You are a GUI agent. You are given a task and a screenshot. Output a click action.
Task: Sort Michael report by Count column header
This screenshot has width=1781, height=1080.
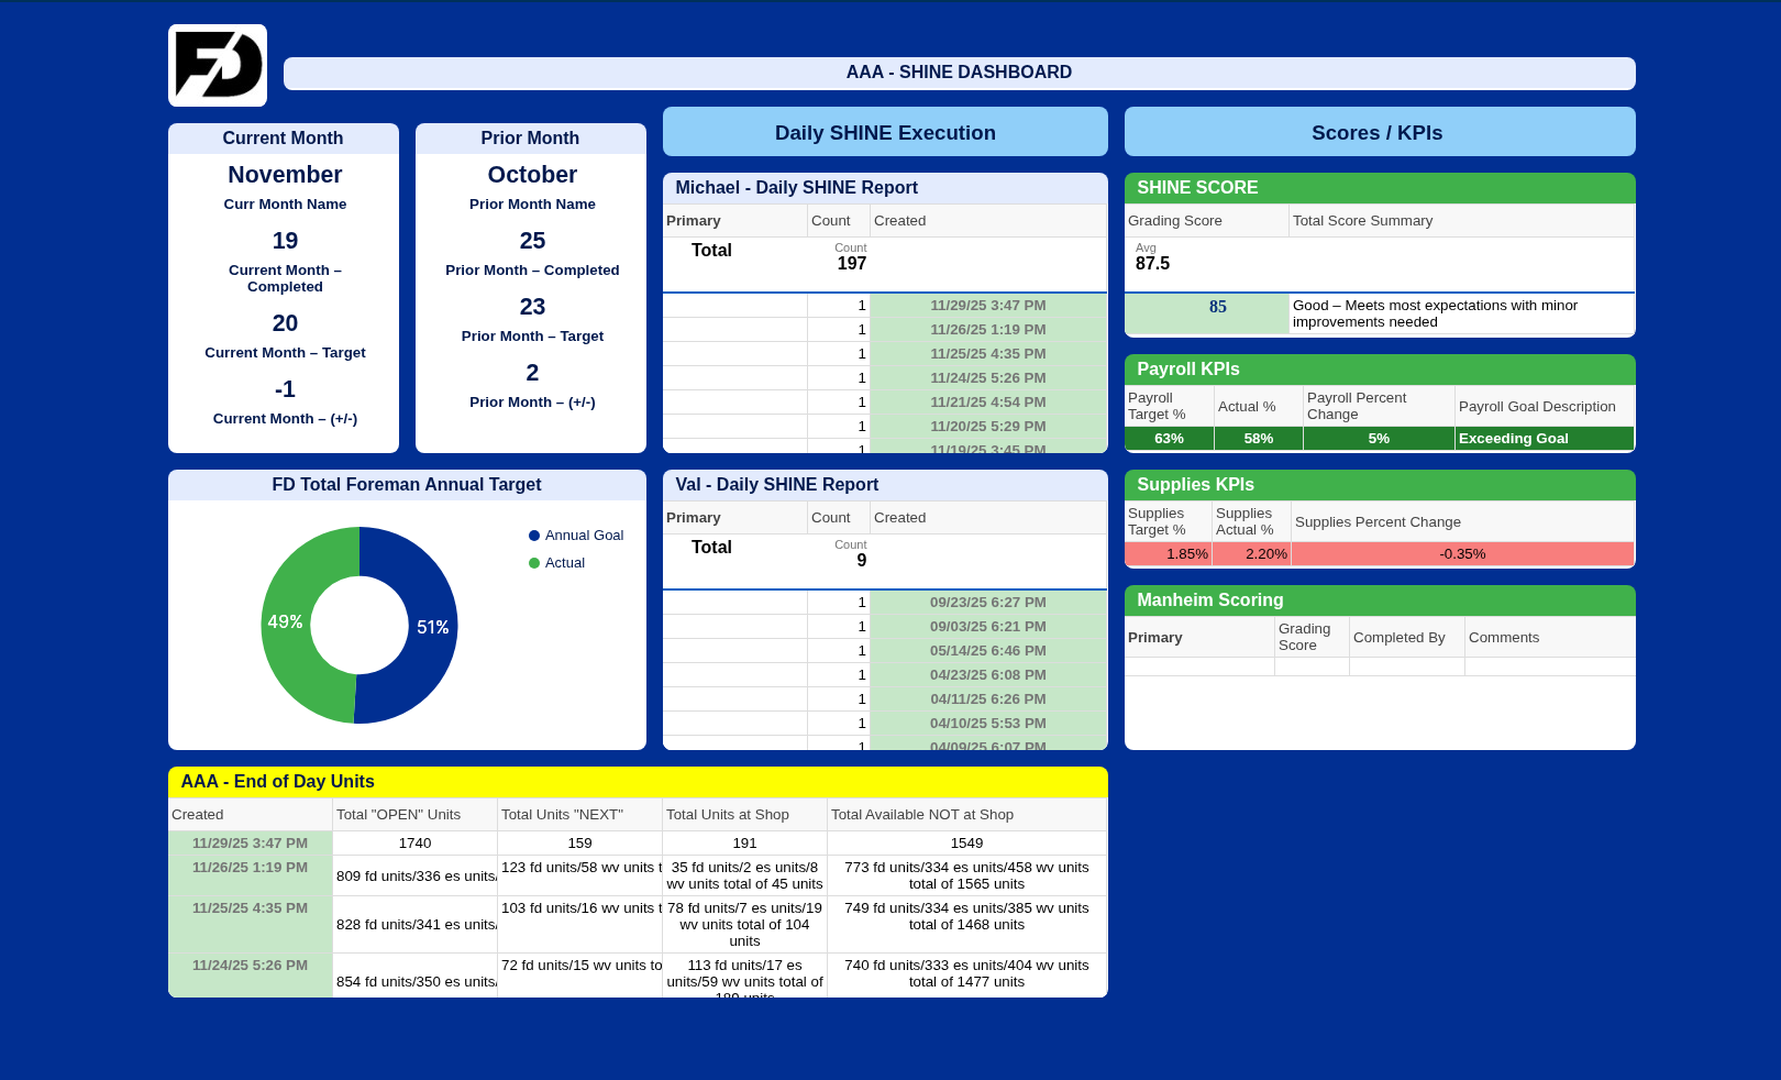click(830, 221)
